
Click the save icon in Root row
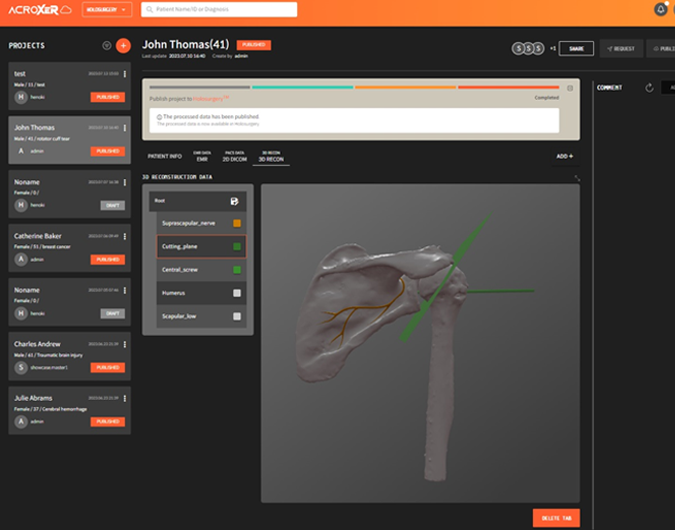pyautogui.click(x=235, y=201)
